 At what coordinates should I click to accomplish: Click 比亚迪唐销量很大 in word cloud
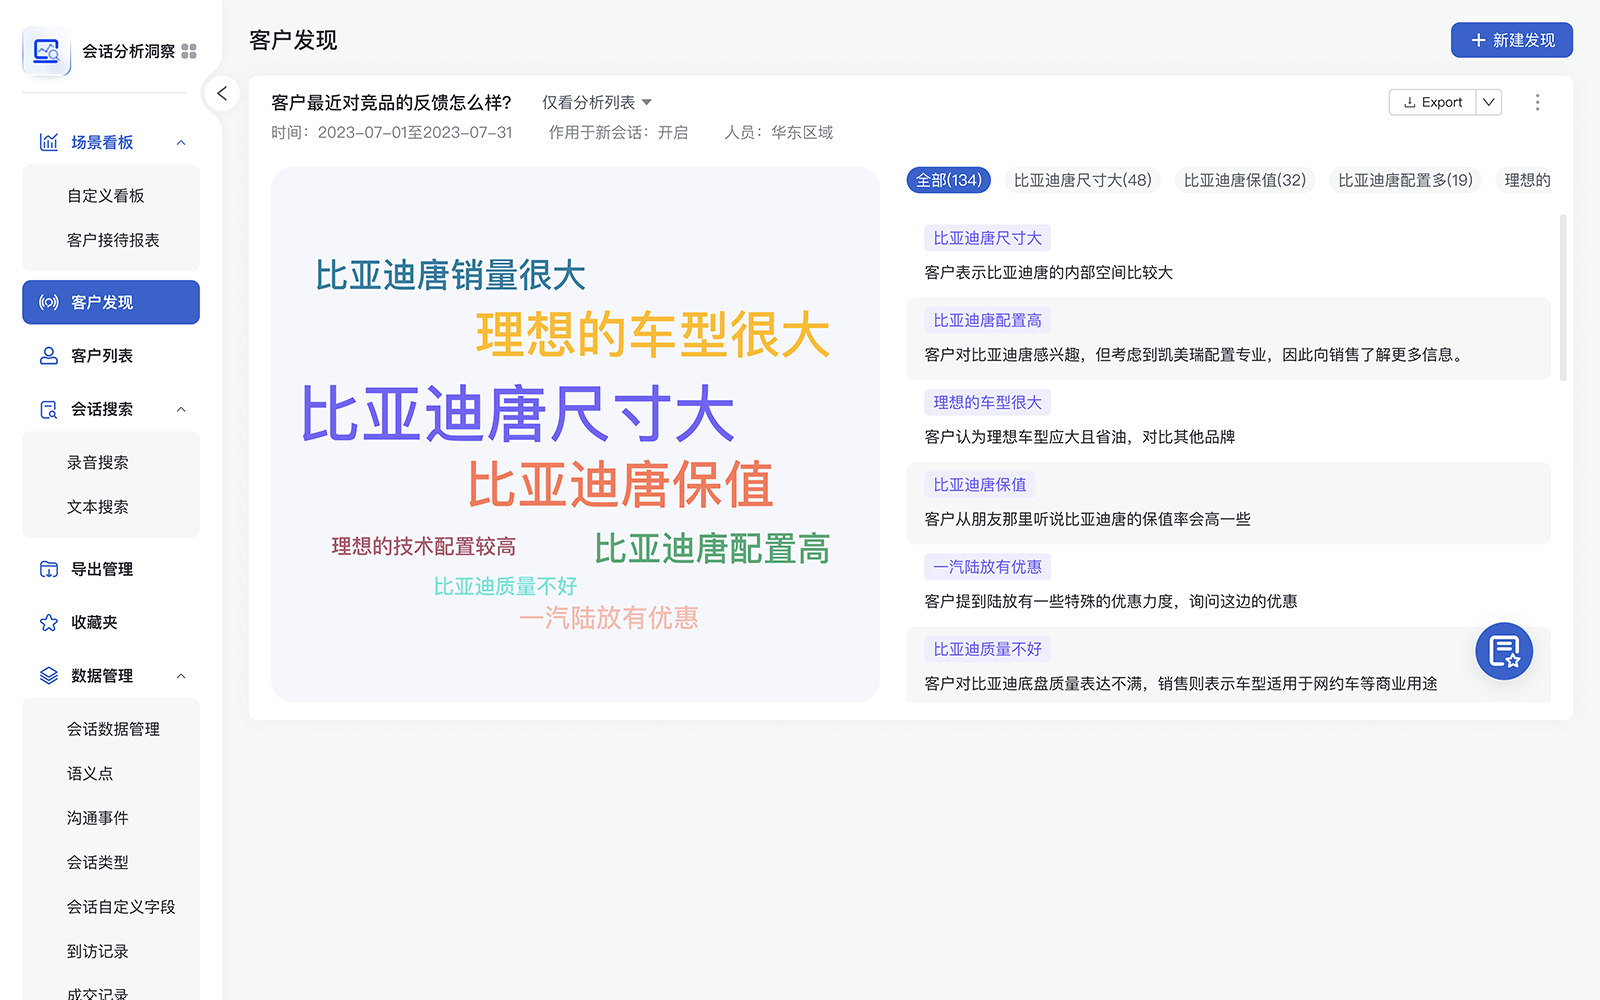[x=450, y=275]
